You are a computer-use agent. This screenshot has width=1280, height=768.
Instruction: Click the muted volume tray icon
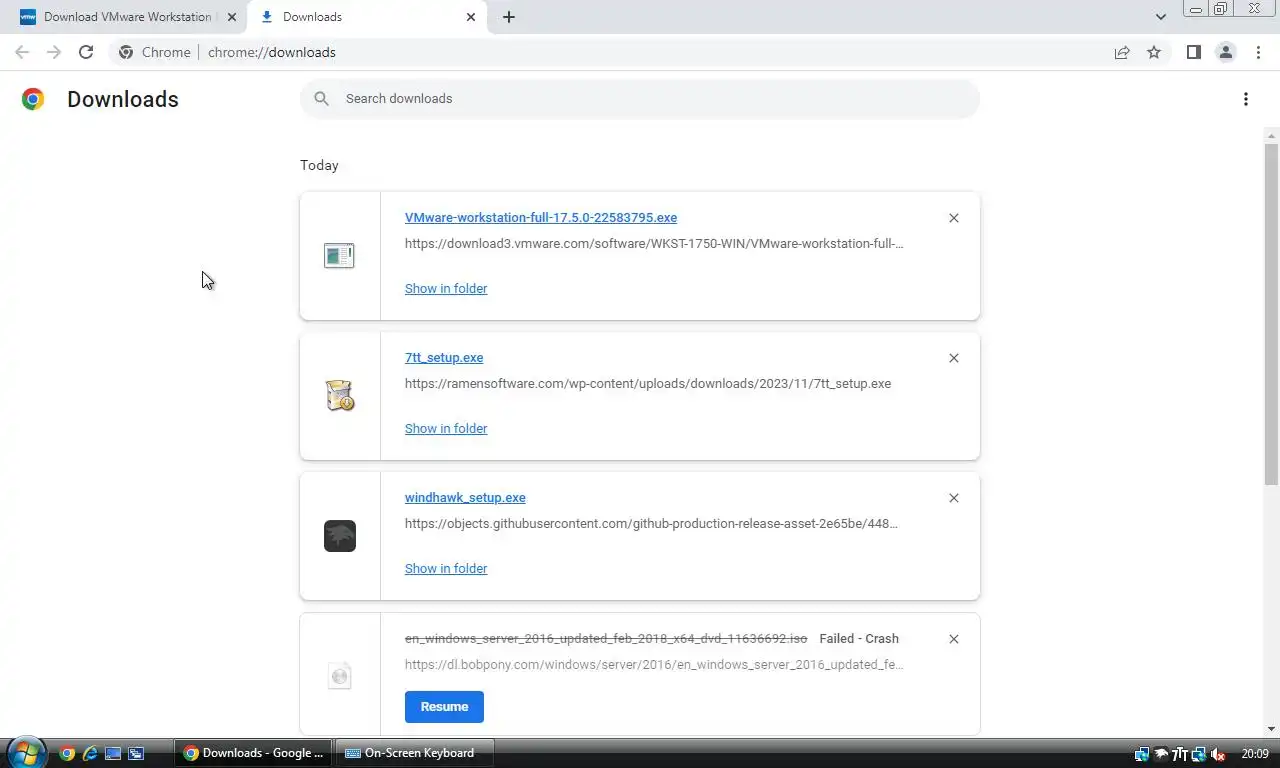point(1218,754)
